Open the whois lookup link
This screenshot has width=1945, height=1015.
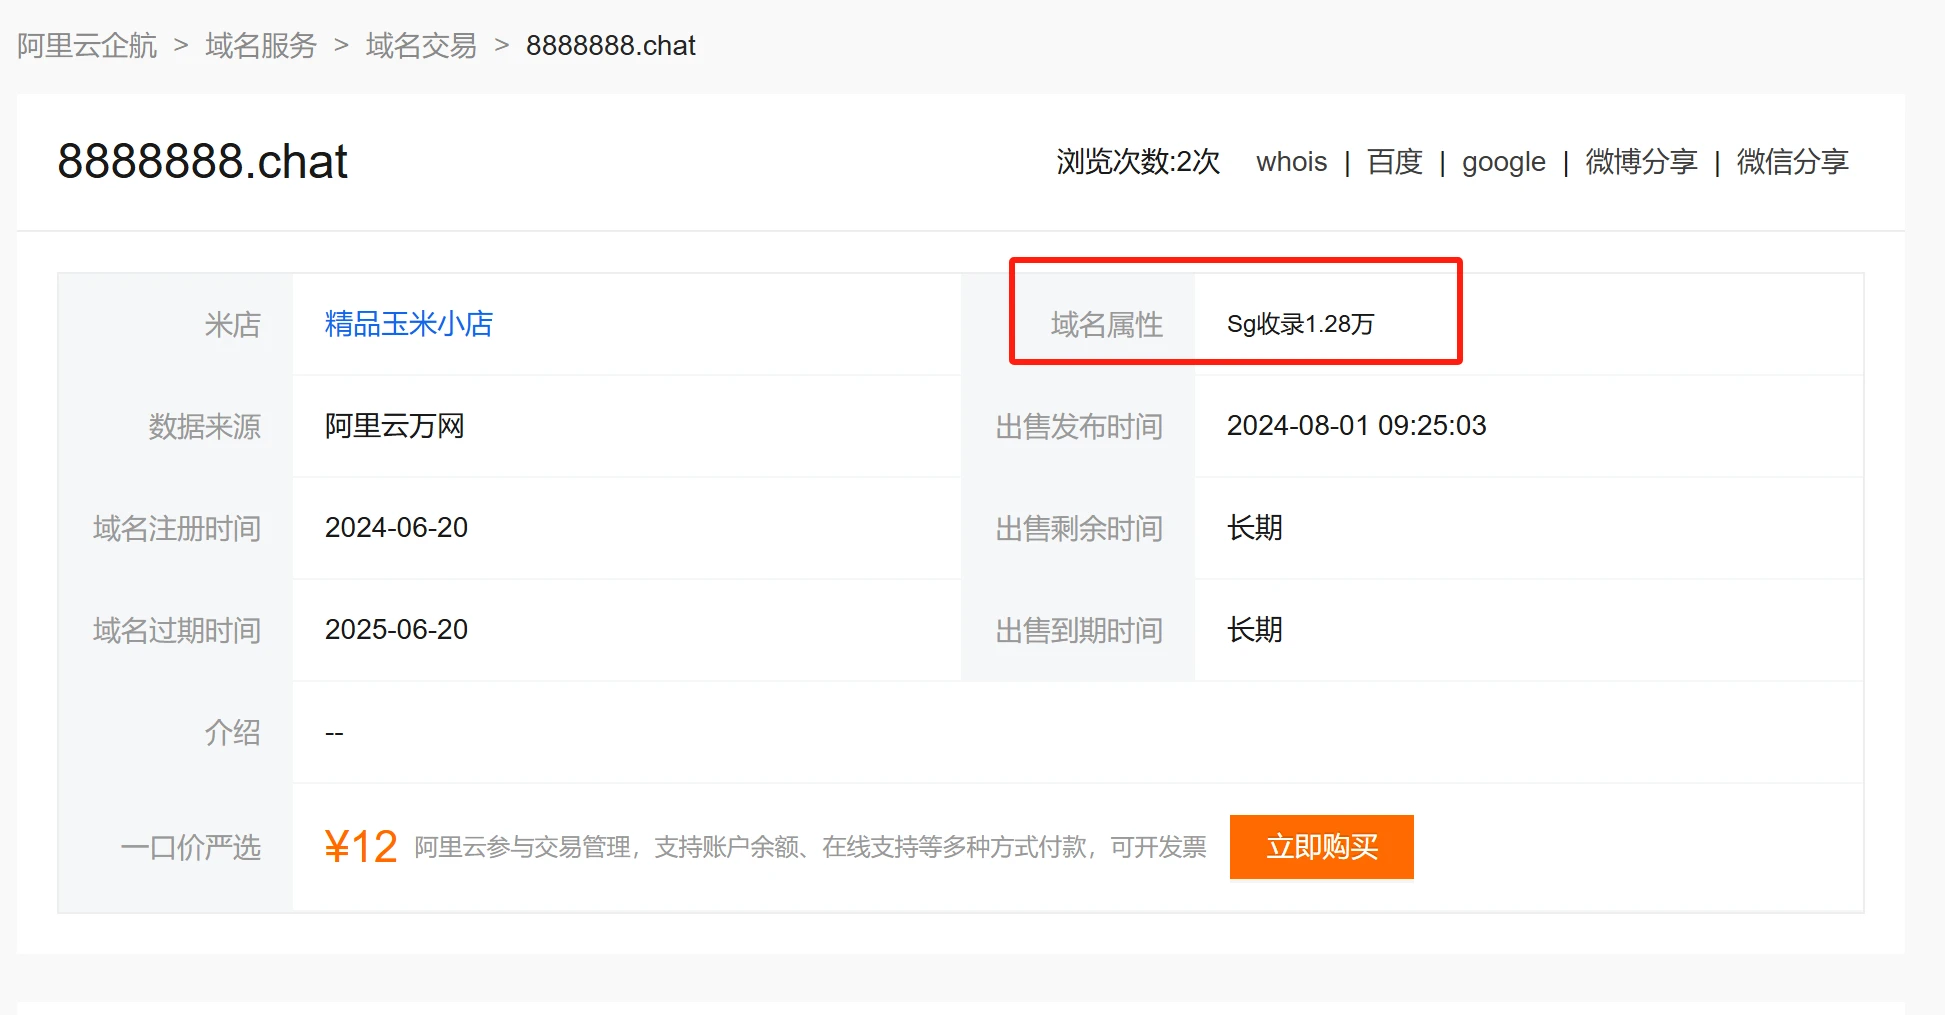click(x=1291, y=162)
